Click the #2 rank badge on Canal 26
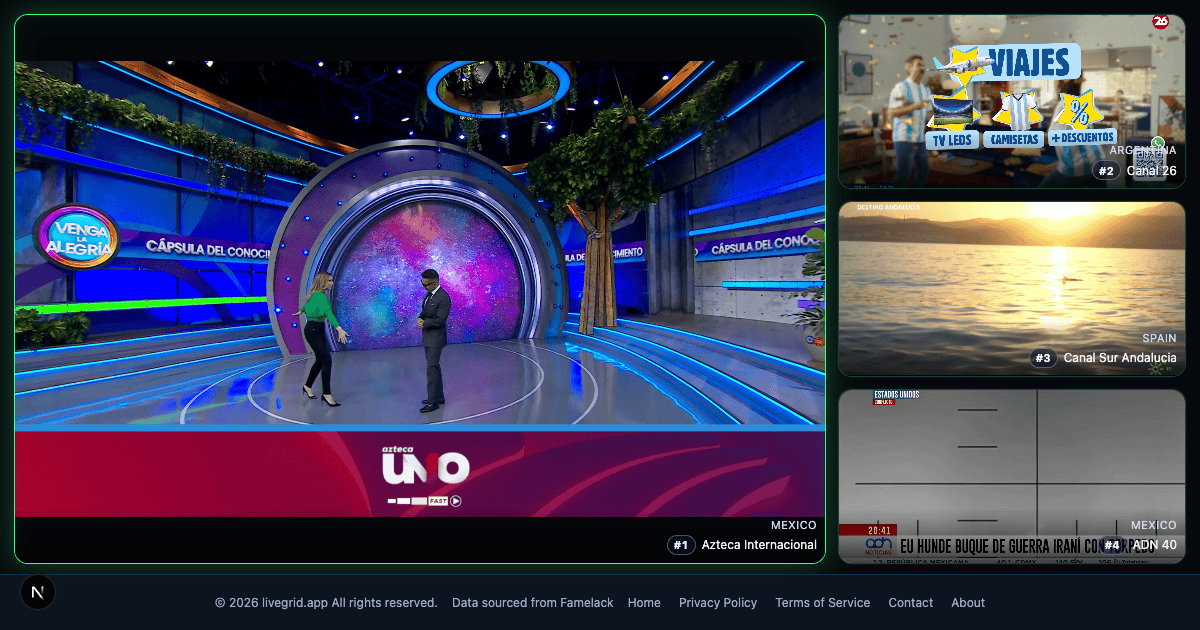The height and width of the screenshot is (630, 1200). point(1106,171)
